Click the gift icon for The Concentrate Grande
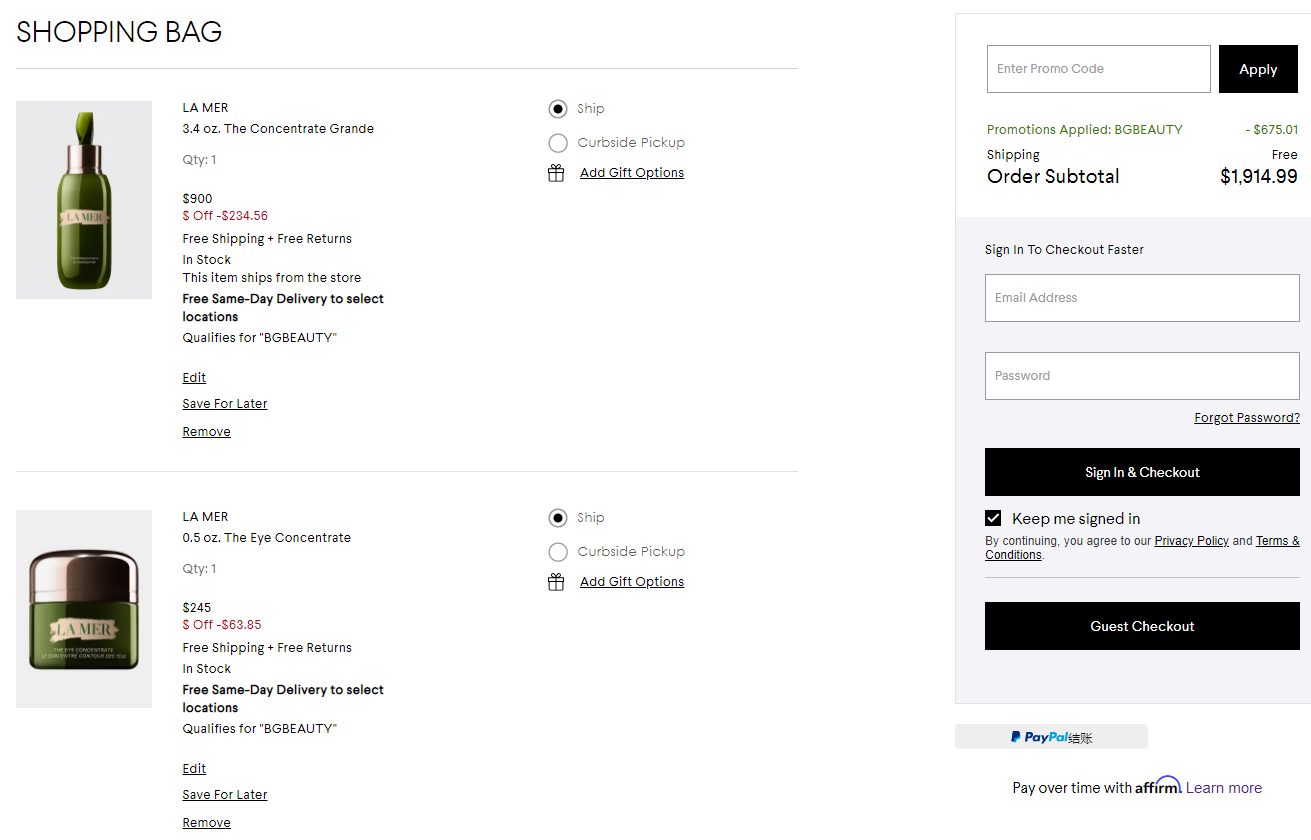 (x=556, y=173)
